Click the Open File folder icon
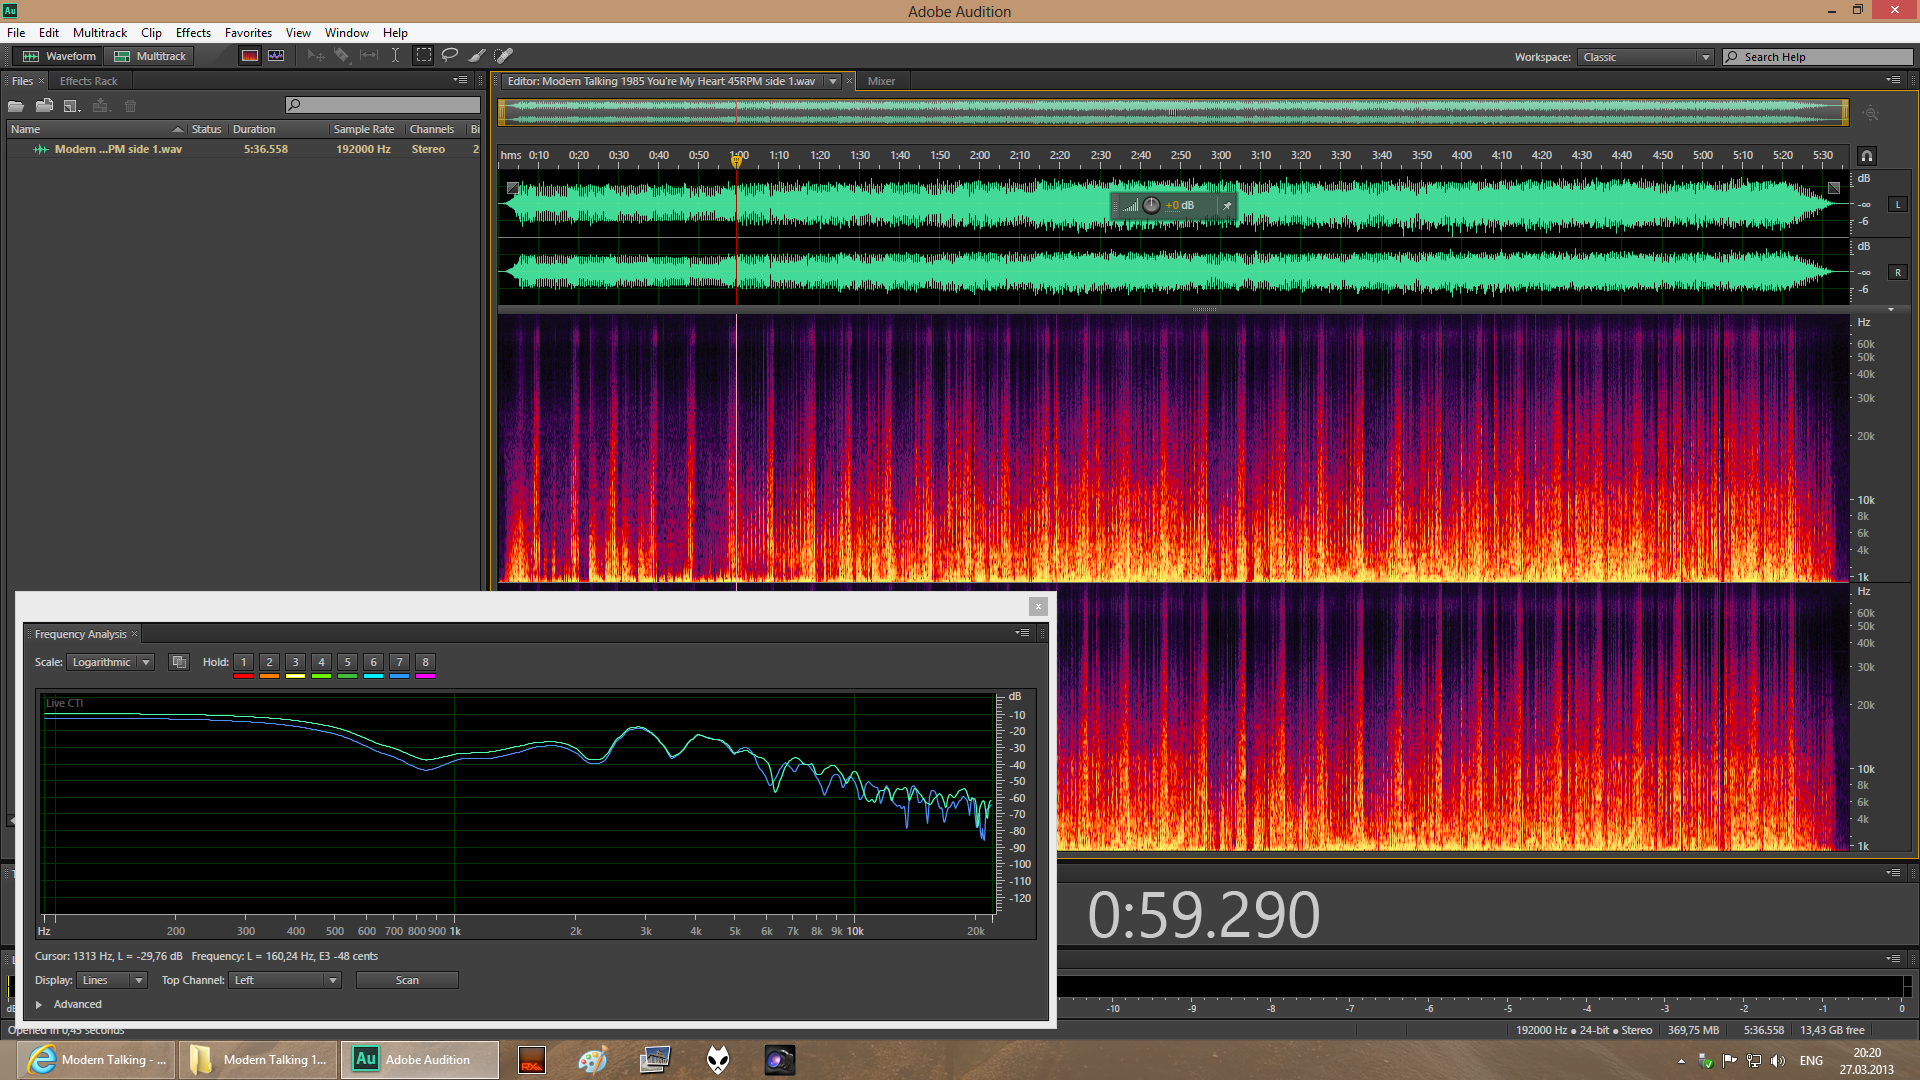Image resolution: width=1920 pixels, height=1080 pixels. coord(16,106)
